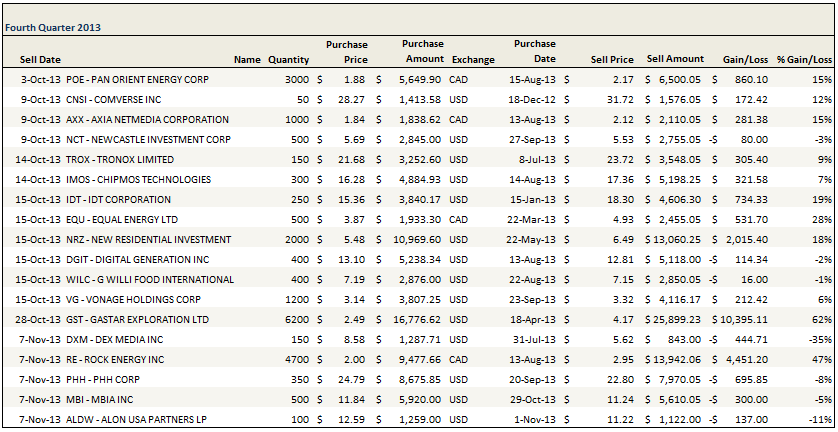Screen dimensions: 838x432
Task: Click the % Gain/Loss column header
Action: [x=806, y=60]
